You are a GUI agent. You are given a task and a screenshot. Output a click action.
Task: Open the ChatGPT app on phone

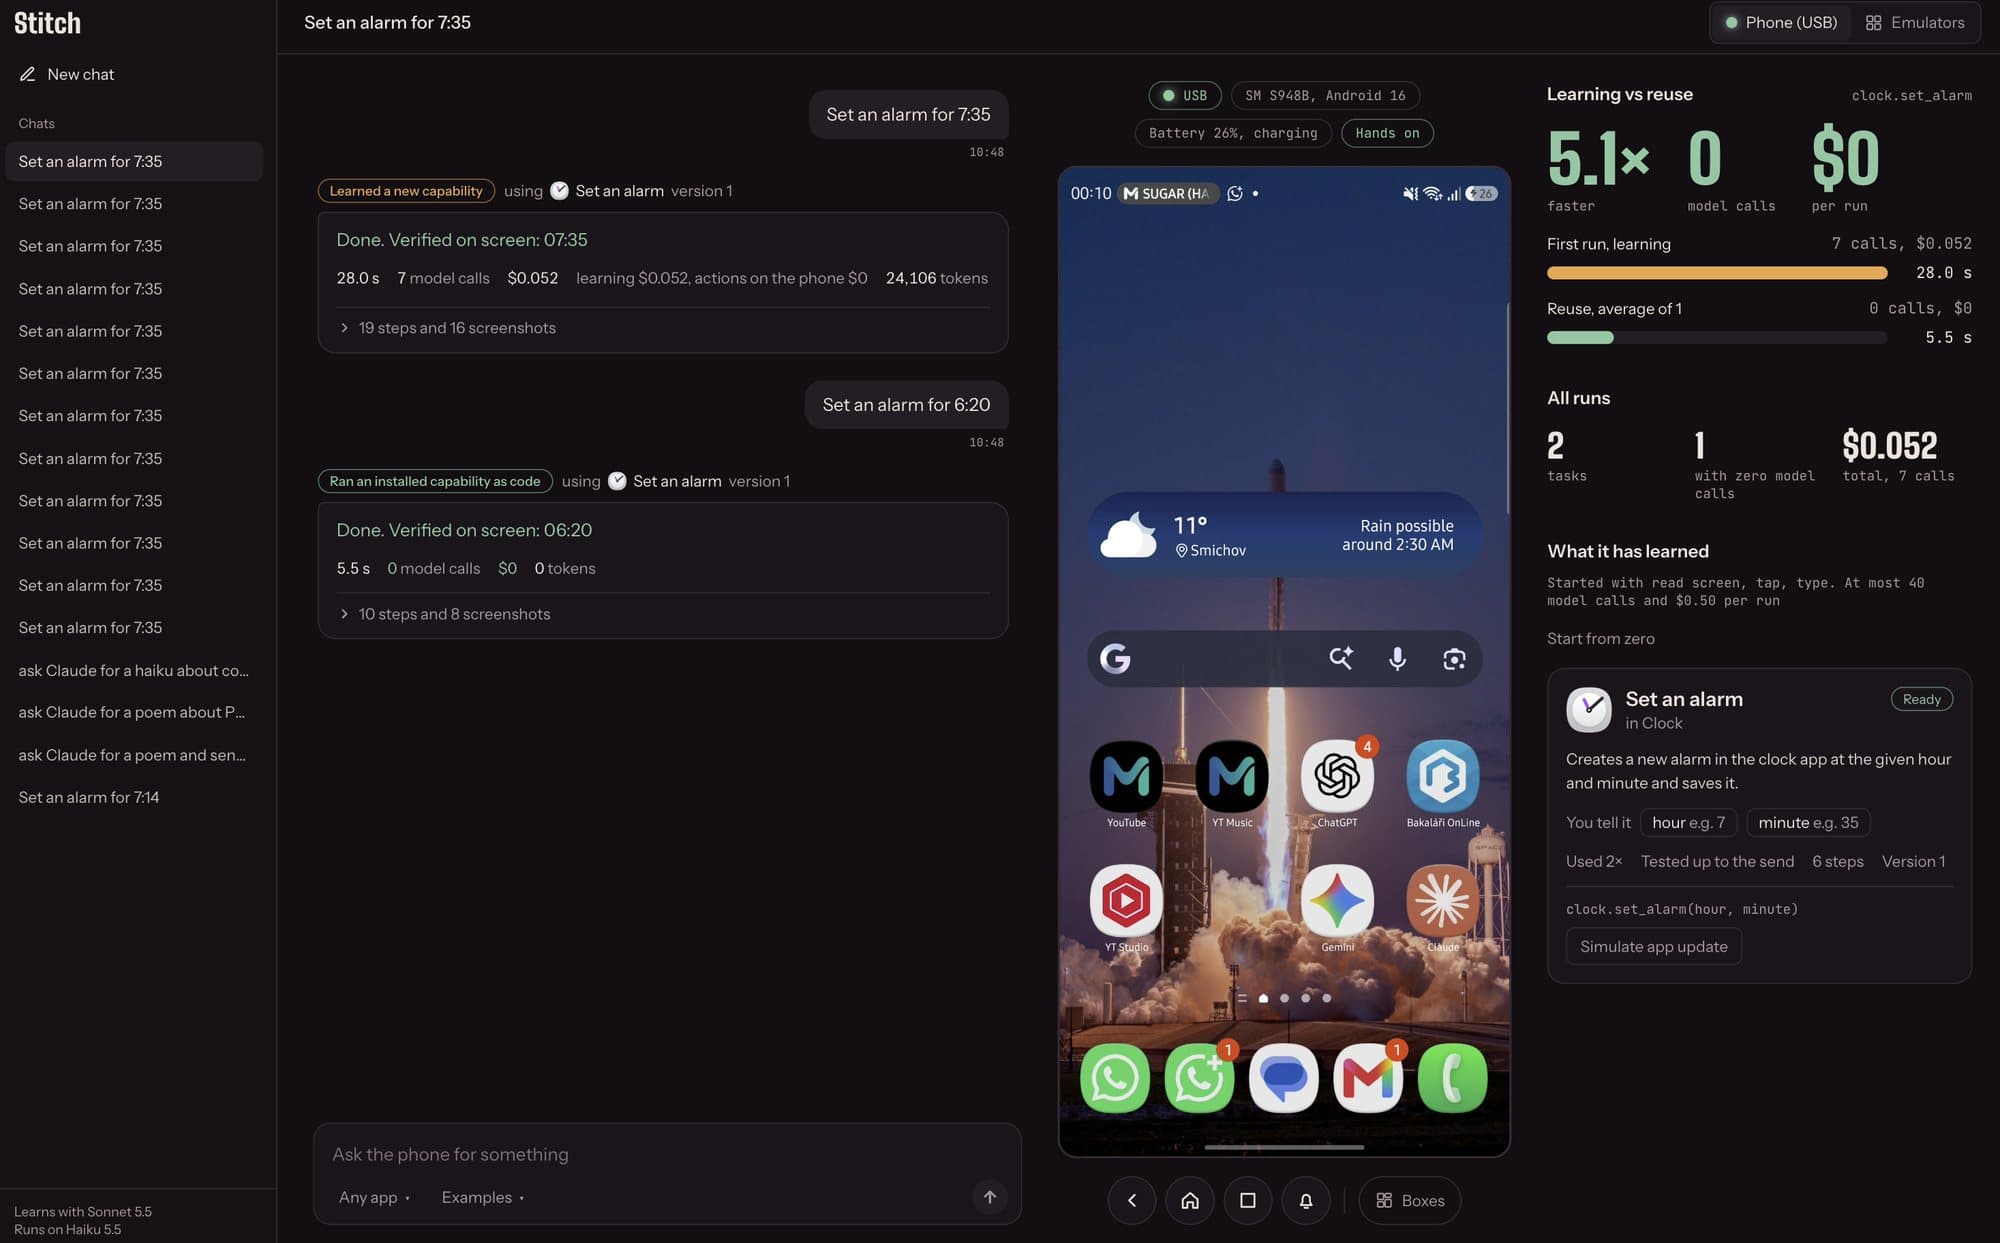pos(1337,776)
